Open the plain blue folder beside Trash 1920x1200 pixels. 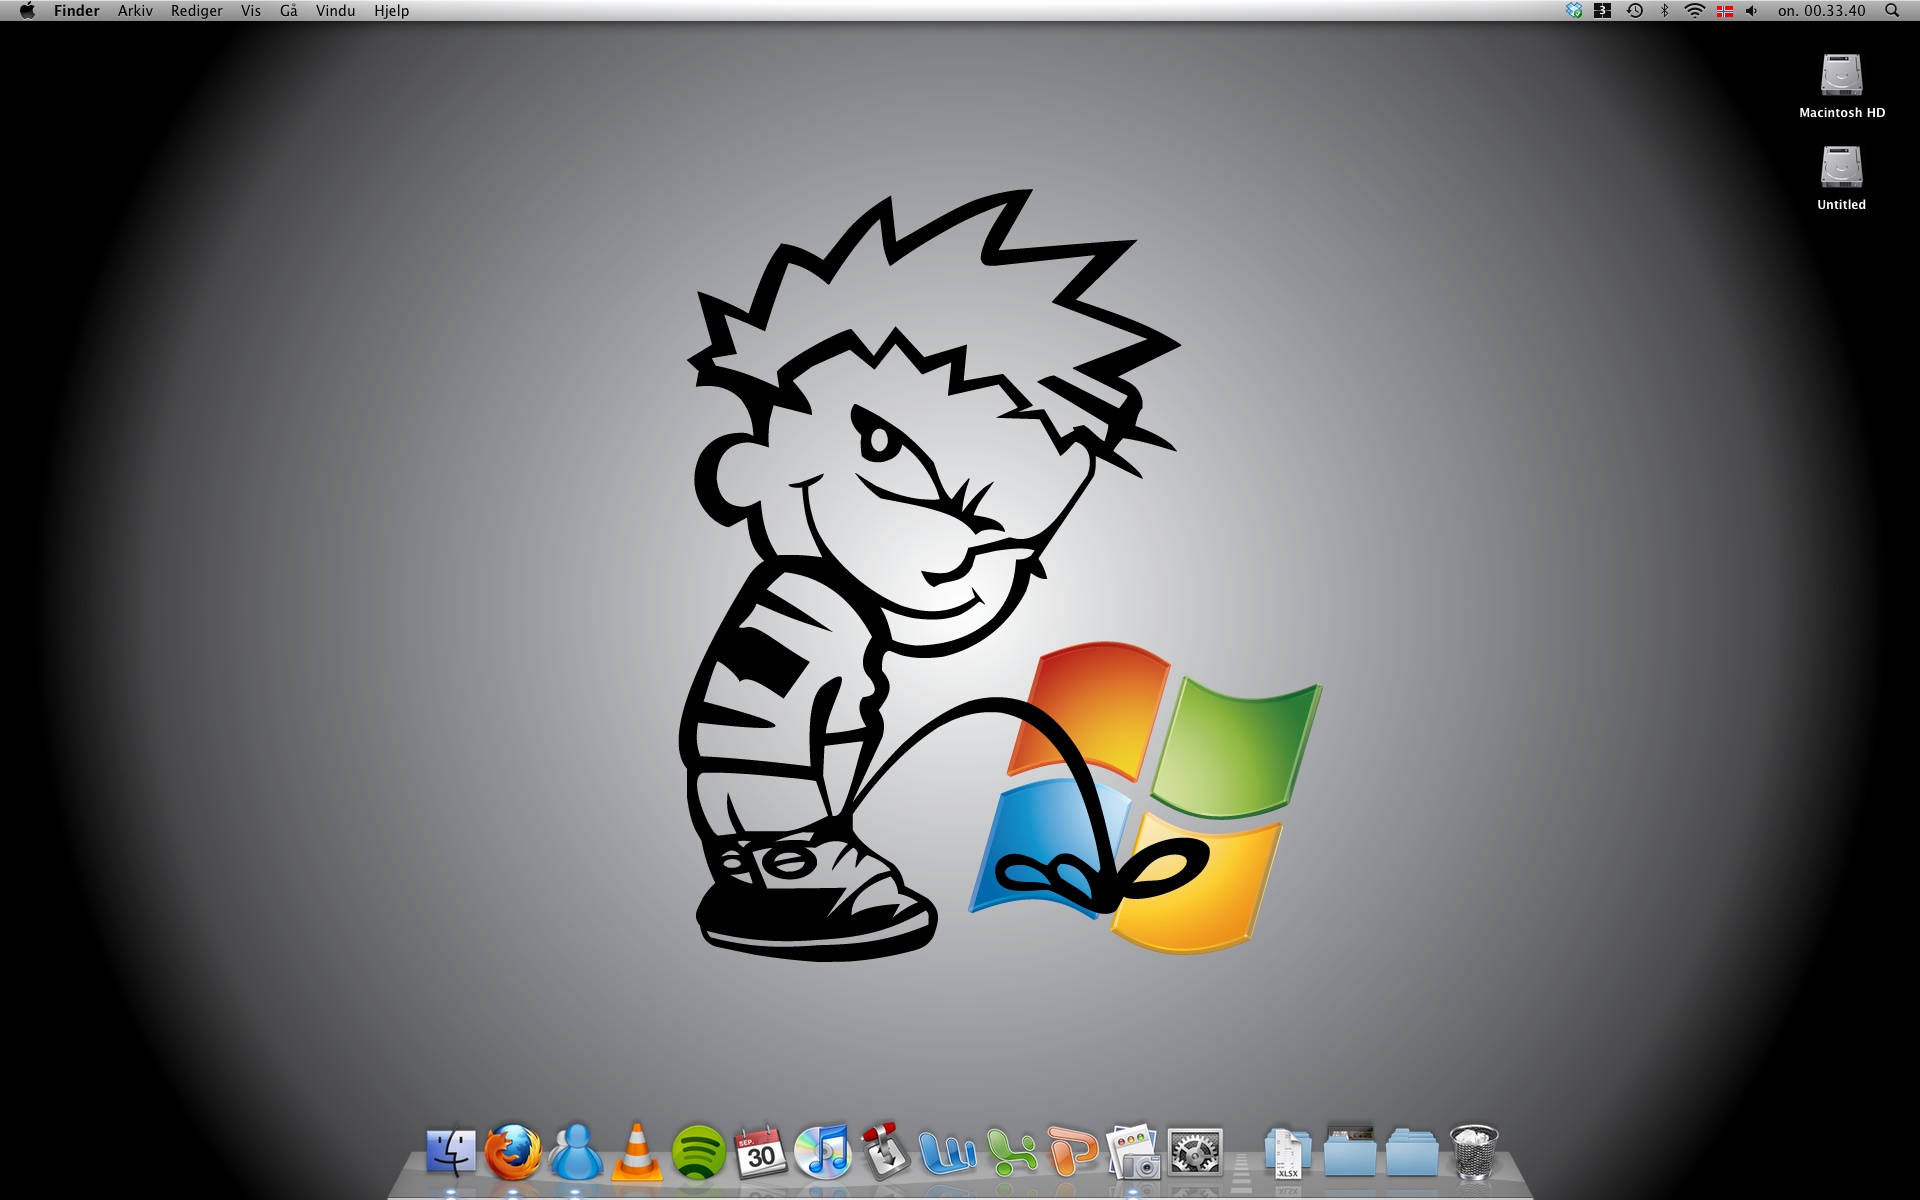click(x=1411, y=1152)
